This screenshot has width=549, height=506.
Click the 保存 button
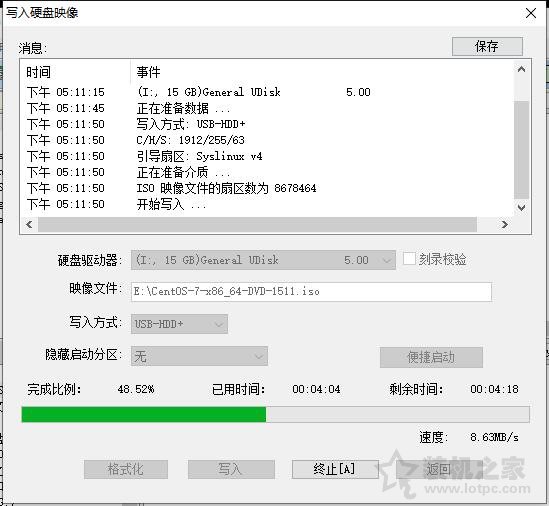pyautogui.click(x=487, y=46)
